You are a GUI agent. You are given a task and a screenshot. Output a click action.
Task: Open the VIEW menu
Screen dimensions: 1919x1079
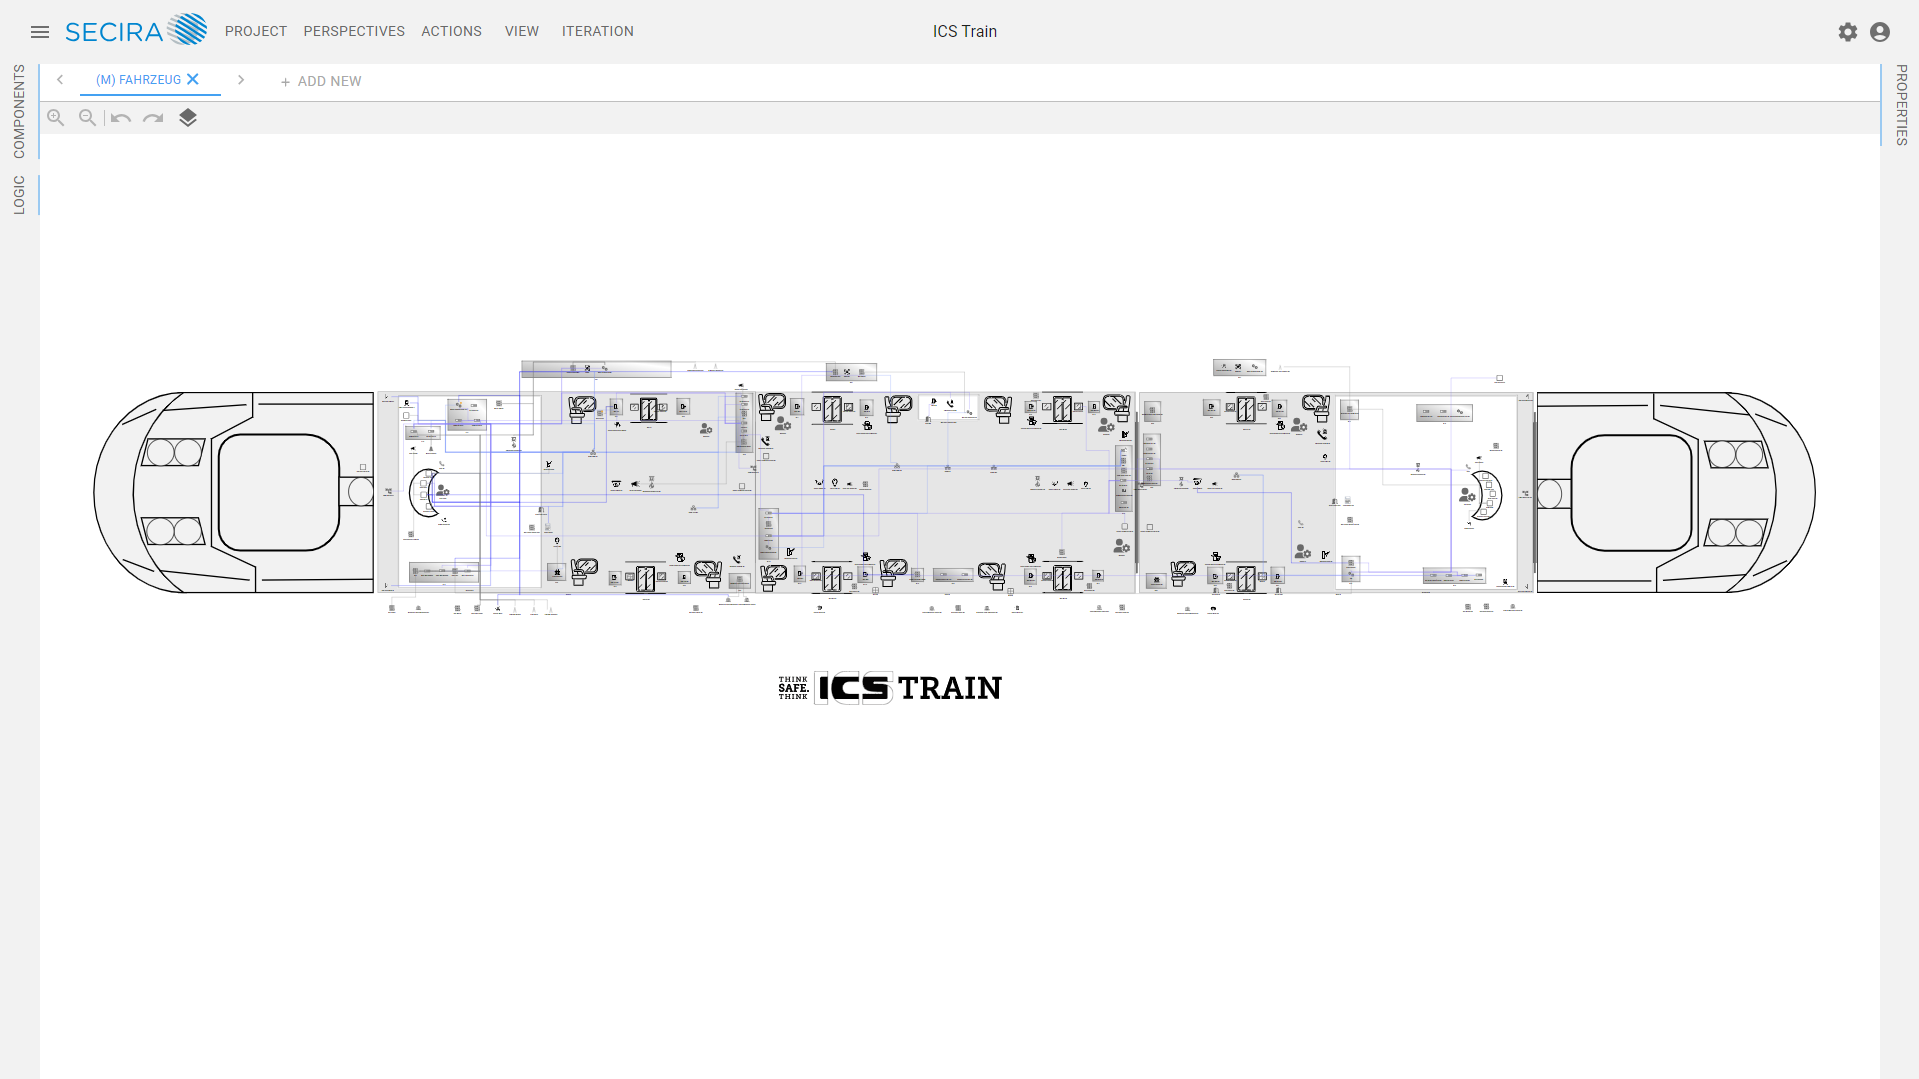[522, 32]
